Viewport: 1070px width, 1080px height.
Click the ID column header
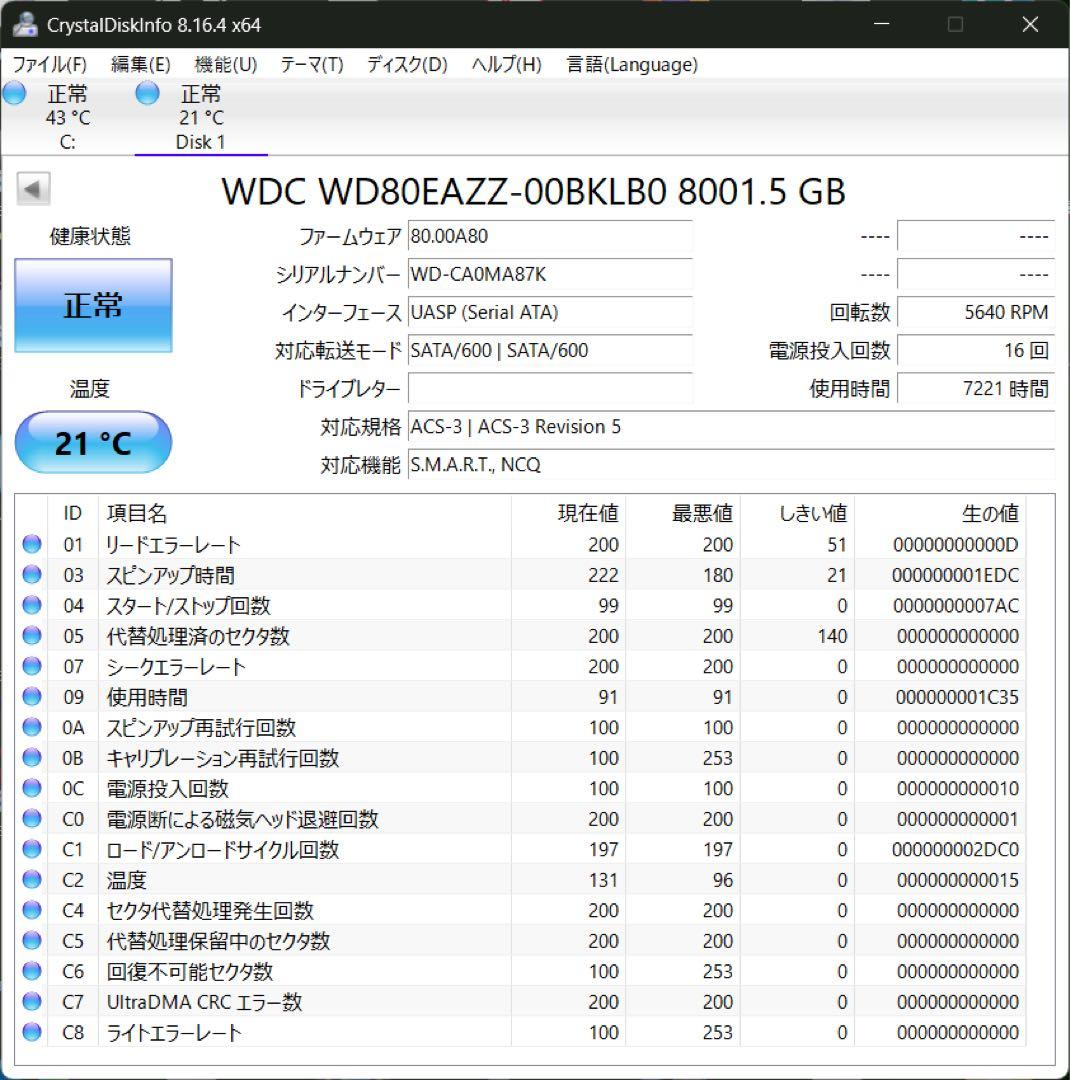tap(72, 513)
